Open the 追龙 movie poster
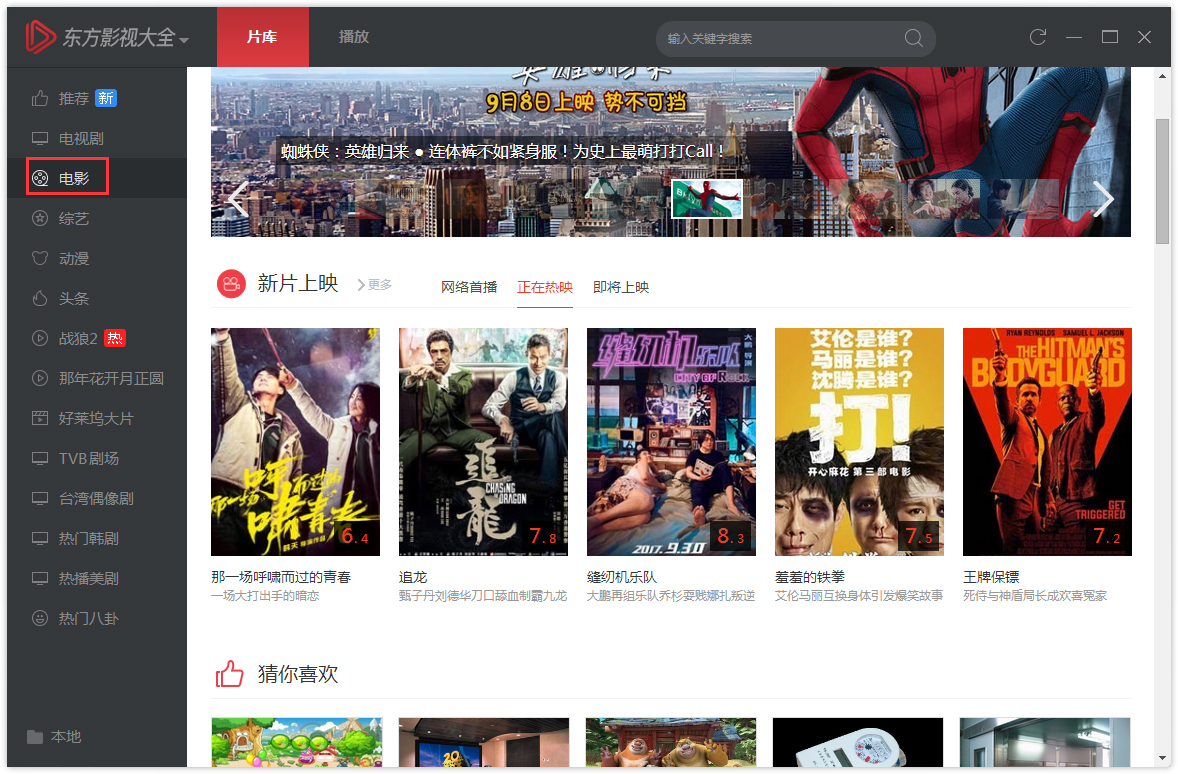This screenshot has width=1178, height=774. pyautogui.click(x=483, y=442)
